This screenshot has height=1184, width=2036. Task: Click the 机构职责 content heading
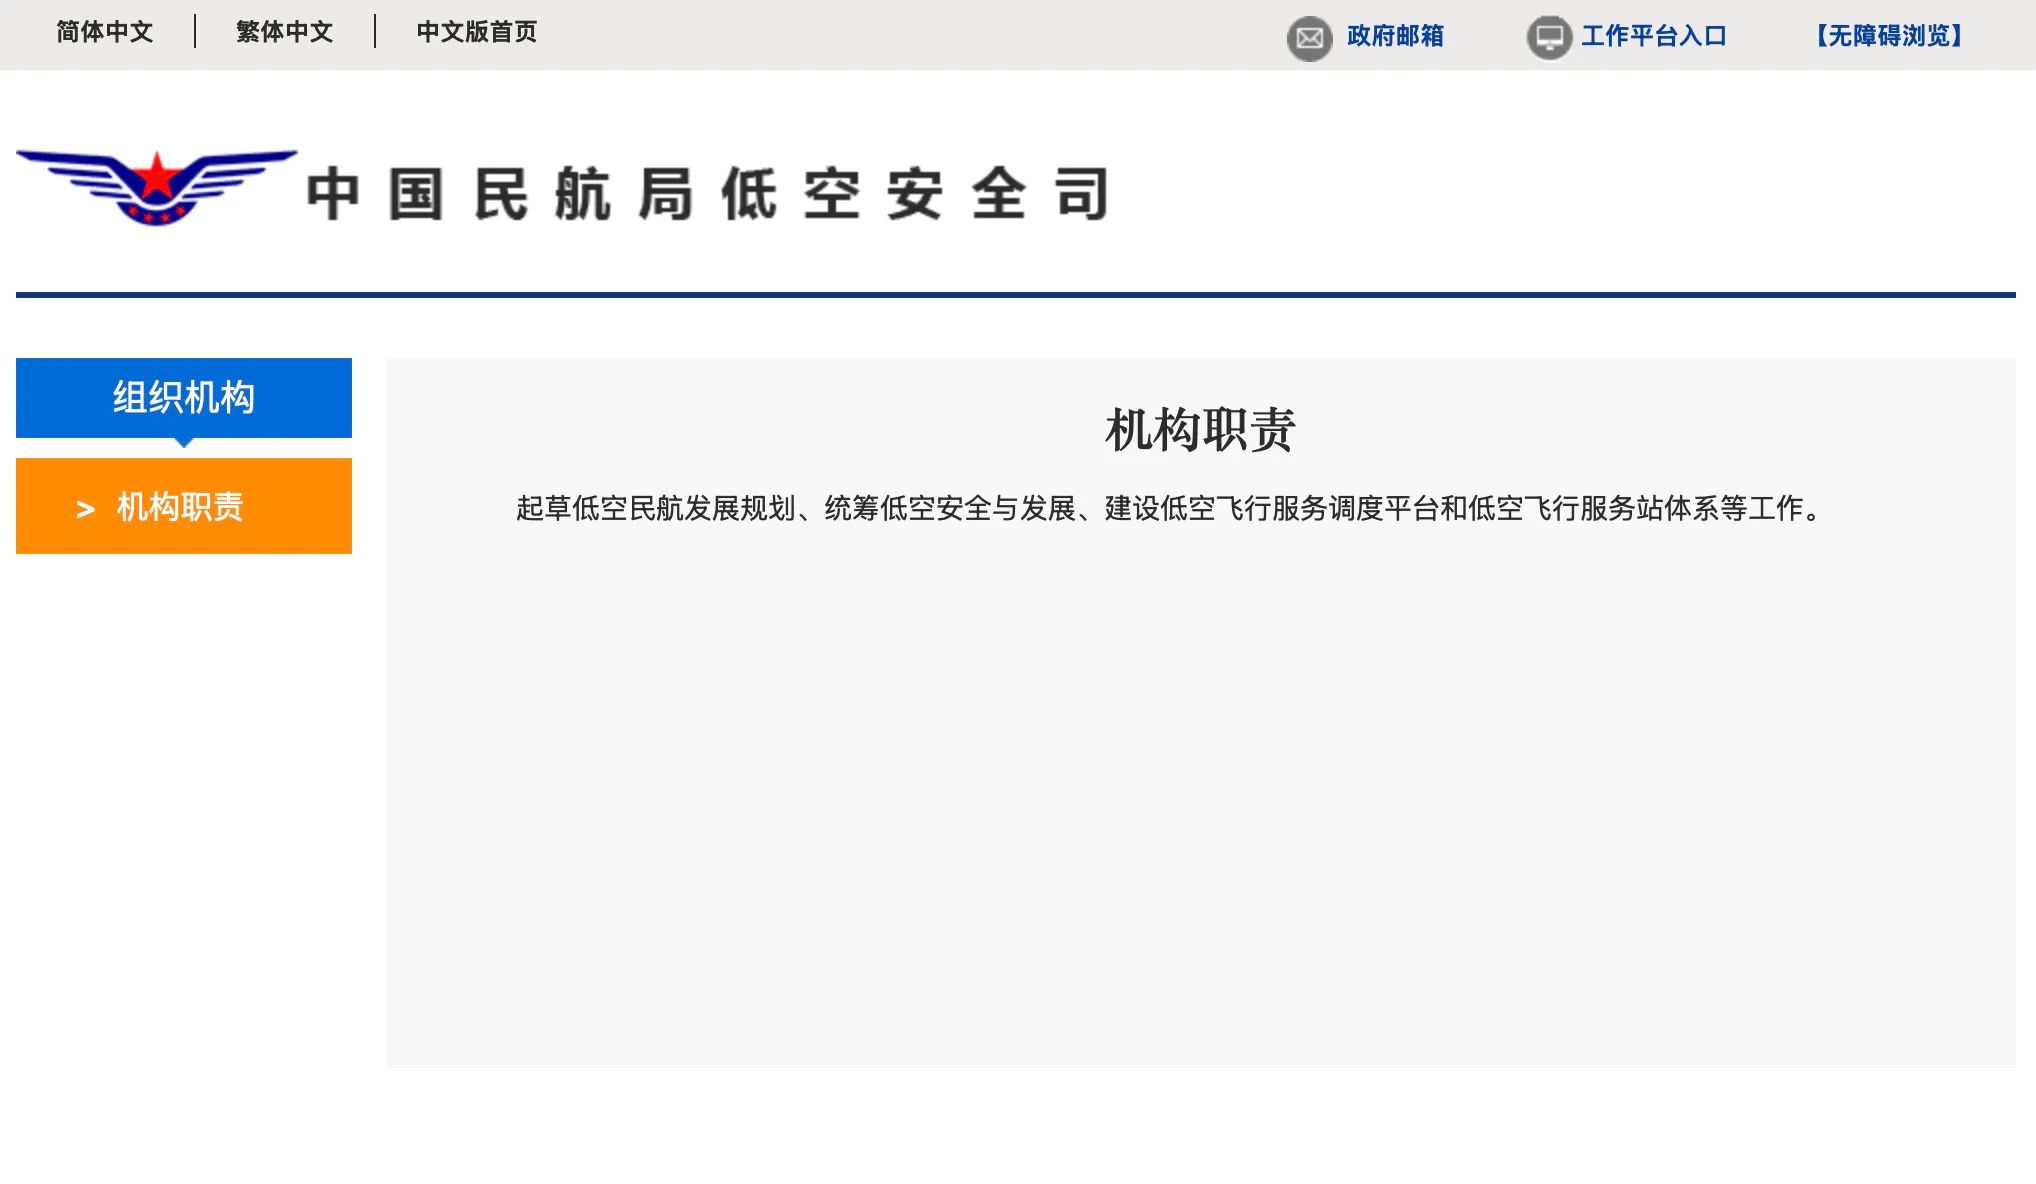tap(1200, 430)
